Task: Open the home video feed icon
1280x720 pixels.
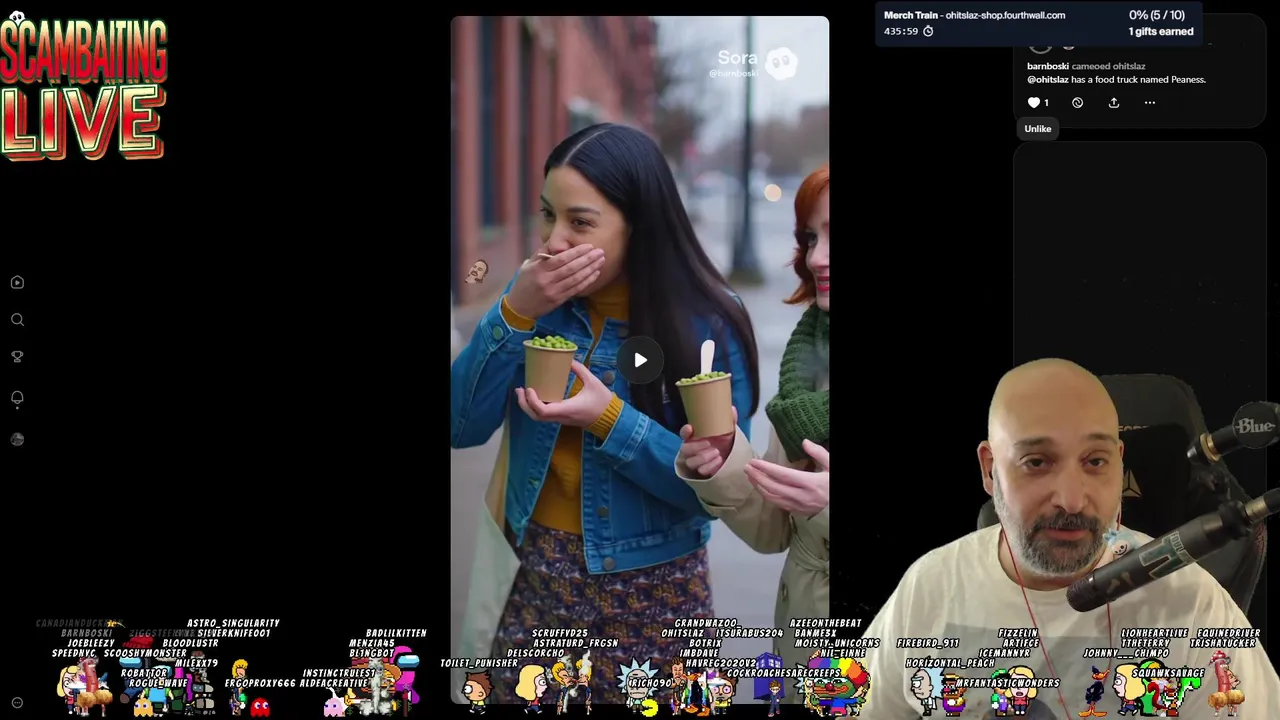Action: (x=17, y=282)
